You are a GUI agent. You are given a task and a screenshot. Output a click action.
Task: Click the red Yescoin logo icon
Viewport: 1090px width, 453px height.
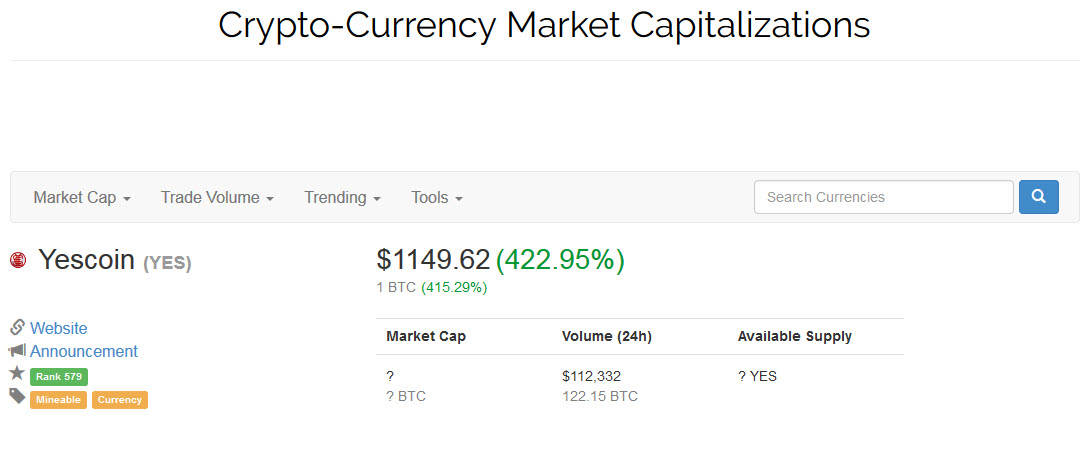(x=17, y=261)
